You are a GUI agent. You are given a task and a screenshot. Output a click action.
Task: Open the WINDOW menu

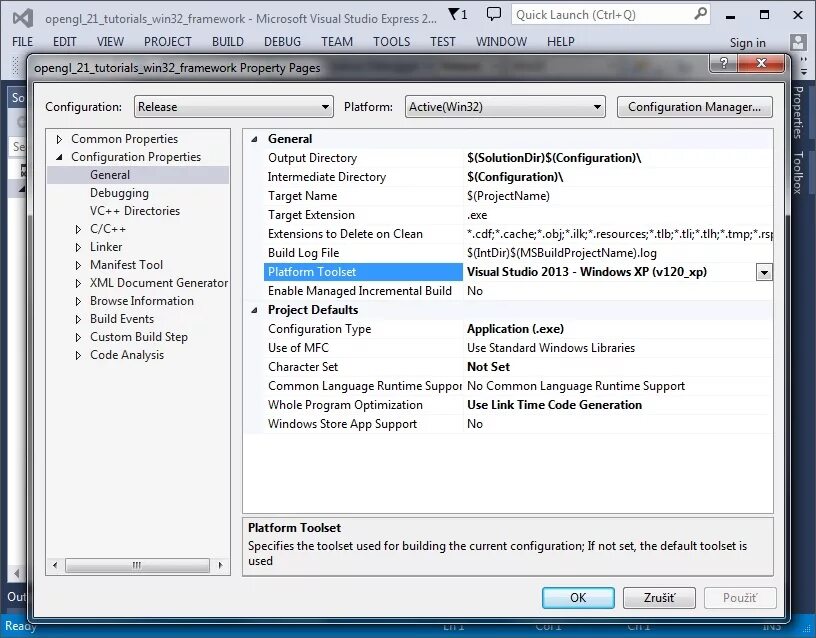point(501,42)
